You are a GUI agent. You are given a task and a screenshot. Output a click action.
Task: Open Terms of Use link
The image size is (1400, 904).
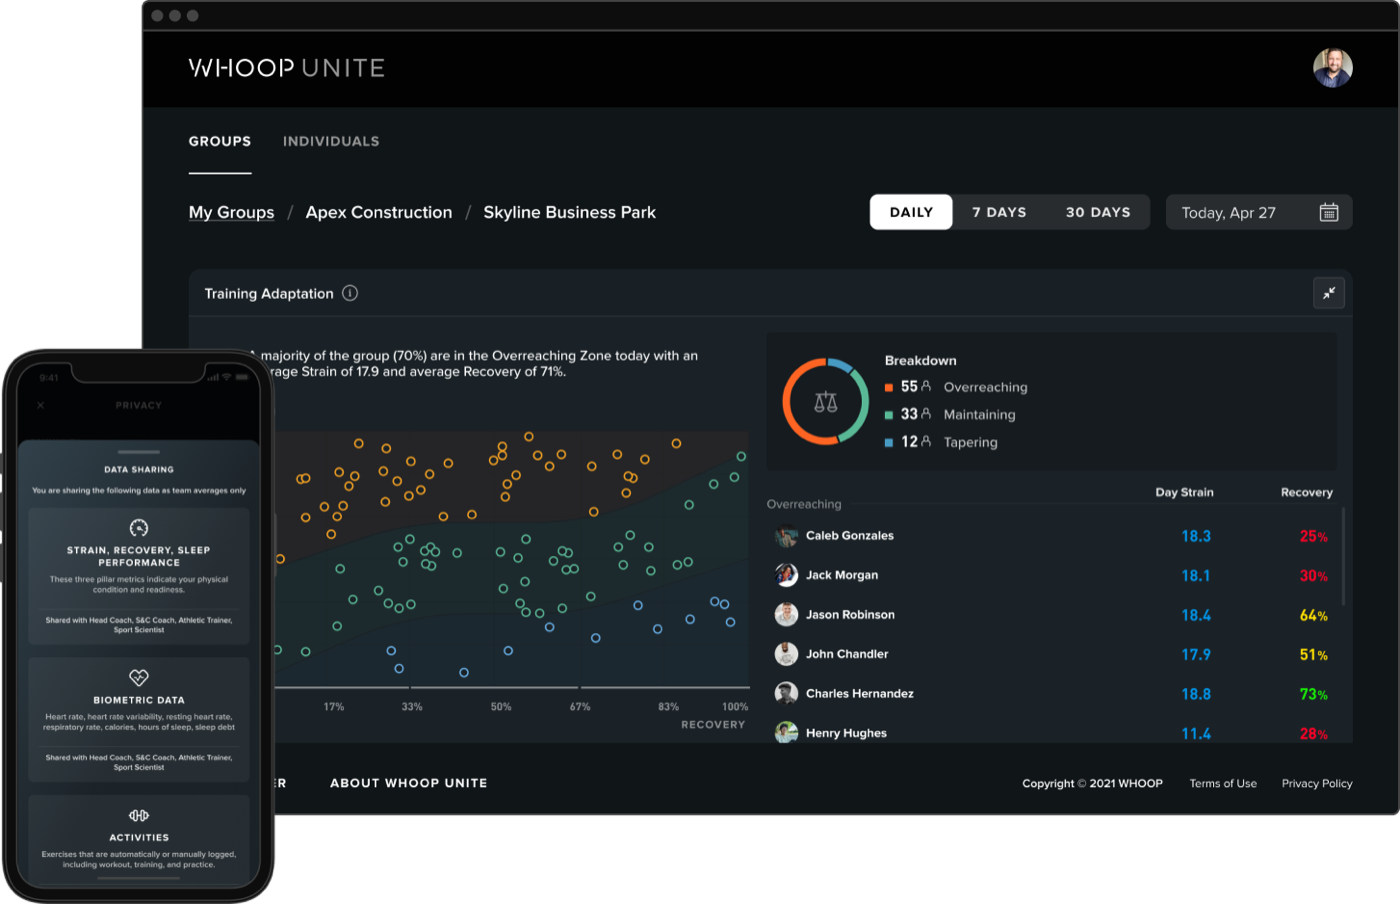point(1223,783)
